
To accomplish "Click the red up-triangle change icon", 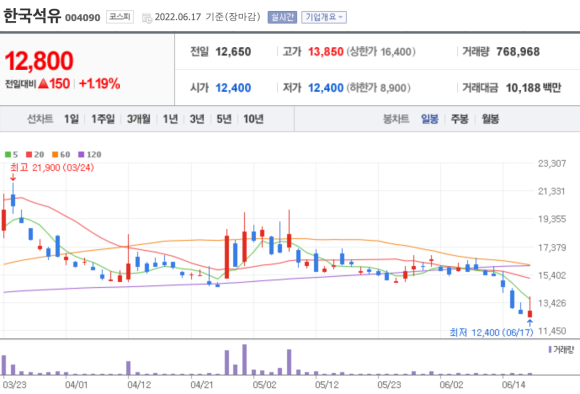I will coord(43,84).
